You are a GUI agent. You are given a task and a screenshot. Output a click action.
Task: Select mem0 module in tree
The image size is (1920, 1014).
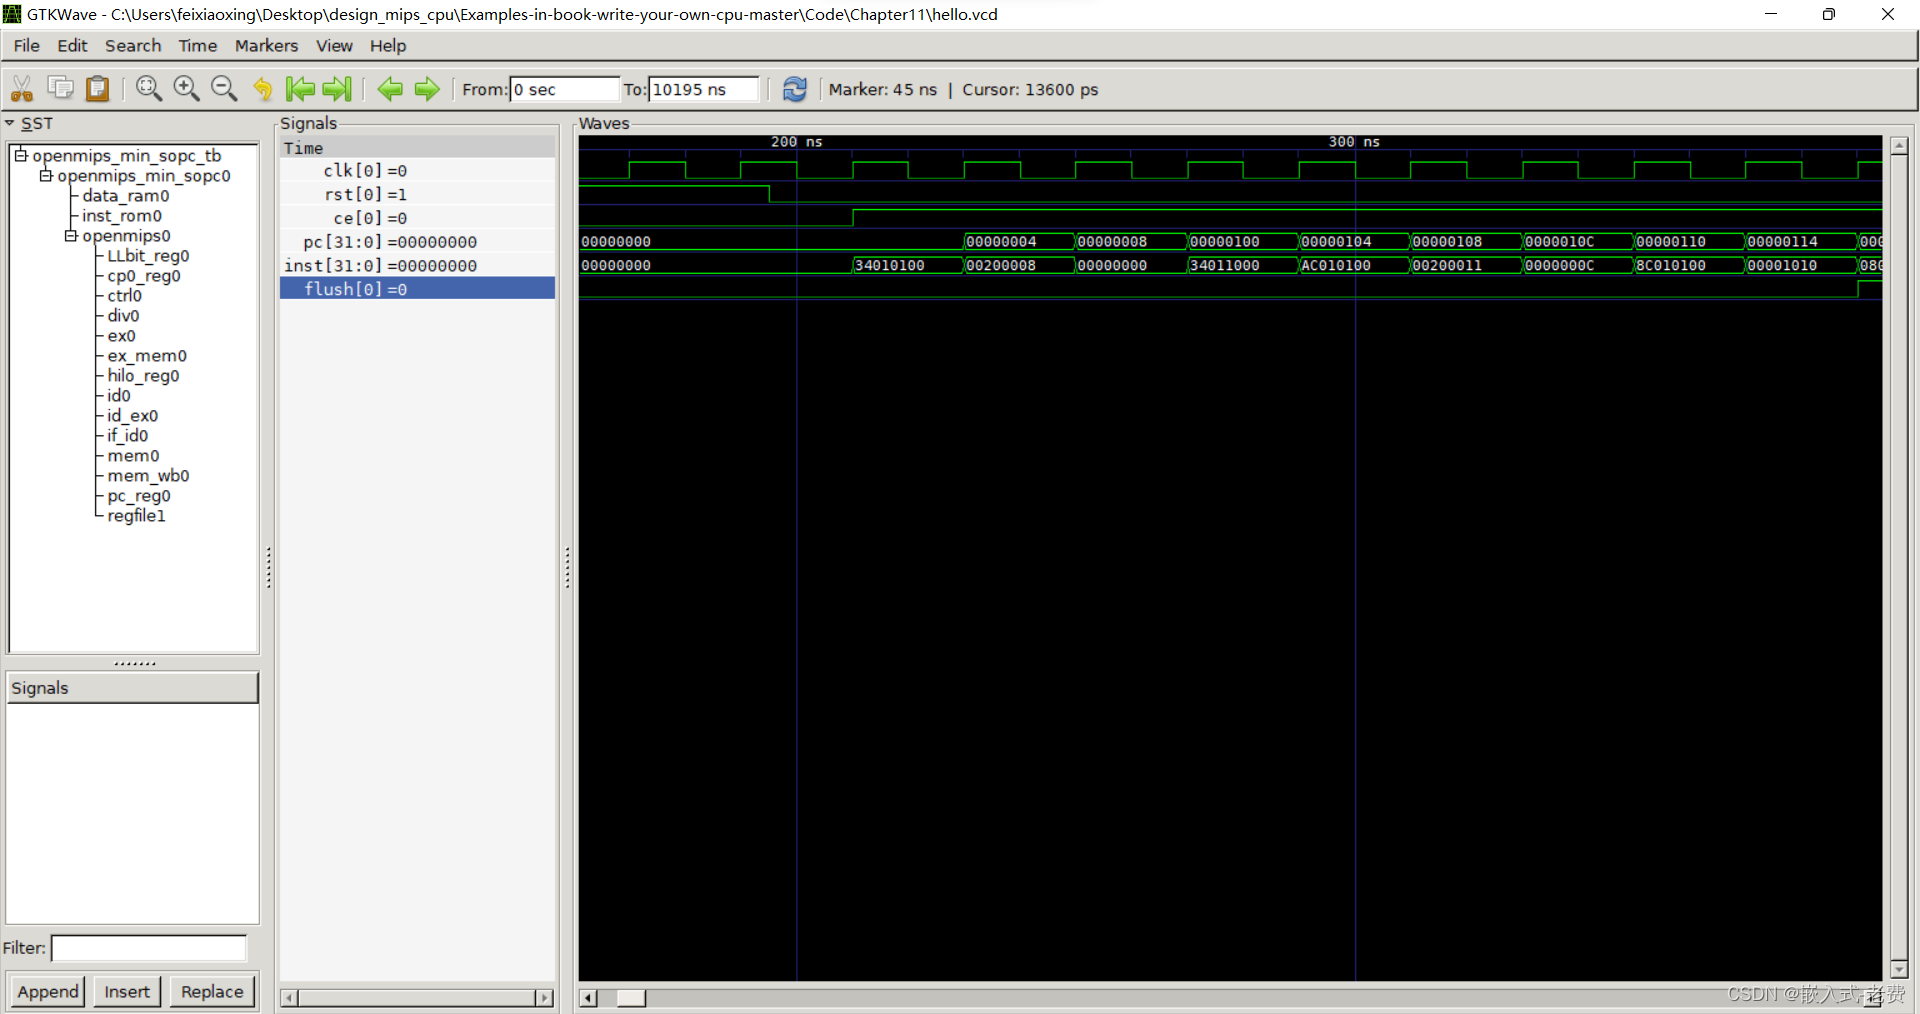(133, 455)
